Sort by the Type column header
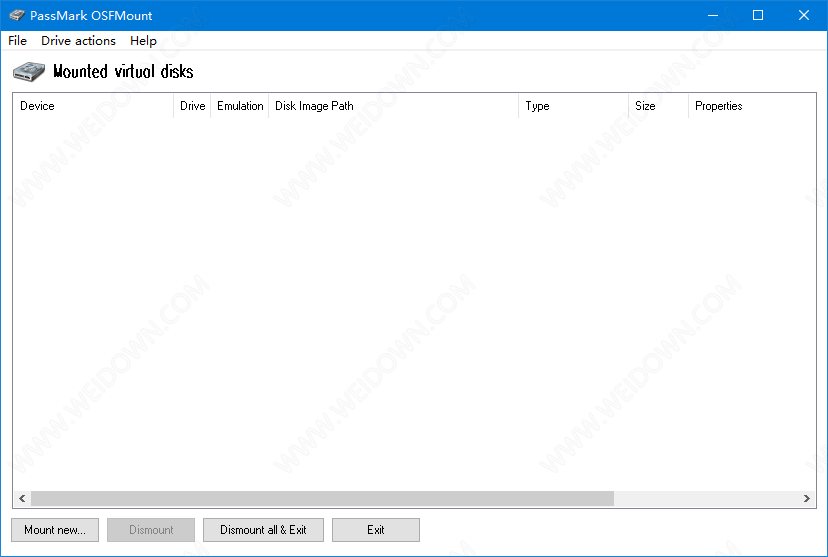The height and width of the screenshot is (557, 828). click(x=573, y=106)
